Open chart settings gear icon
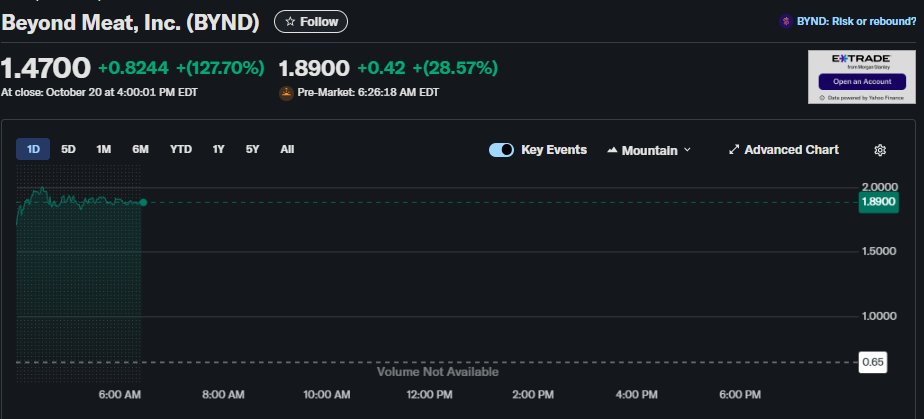The image size is (924, 419). (880, 150)
